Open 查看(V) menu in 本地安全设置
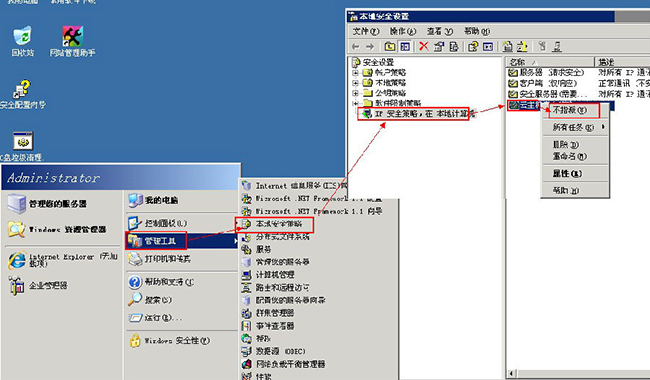 point(440,31)
